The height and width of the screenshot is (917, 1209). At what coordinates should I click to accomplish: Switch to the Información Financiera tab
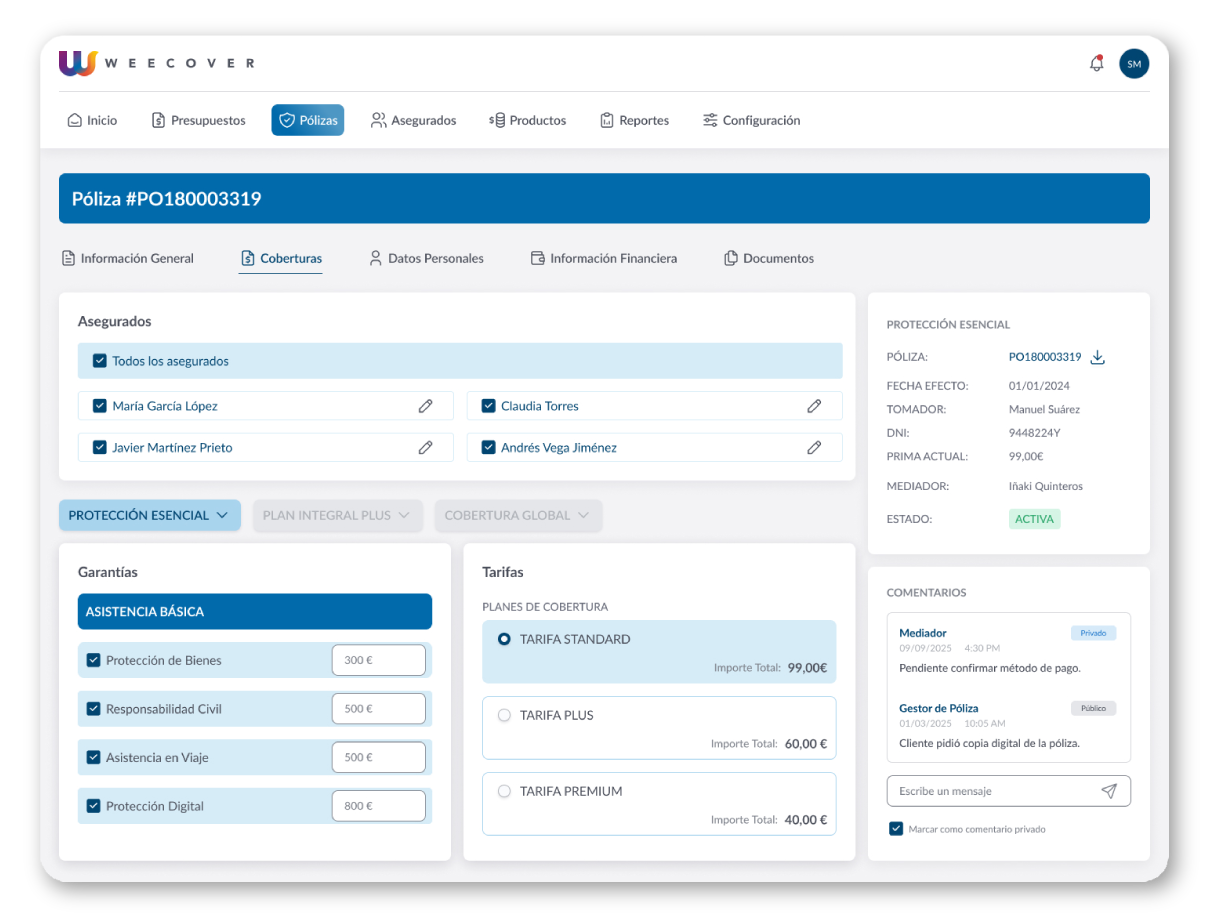click(x=603, y=258)
